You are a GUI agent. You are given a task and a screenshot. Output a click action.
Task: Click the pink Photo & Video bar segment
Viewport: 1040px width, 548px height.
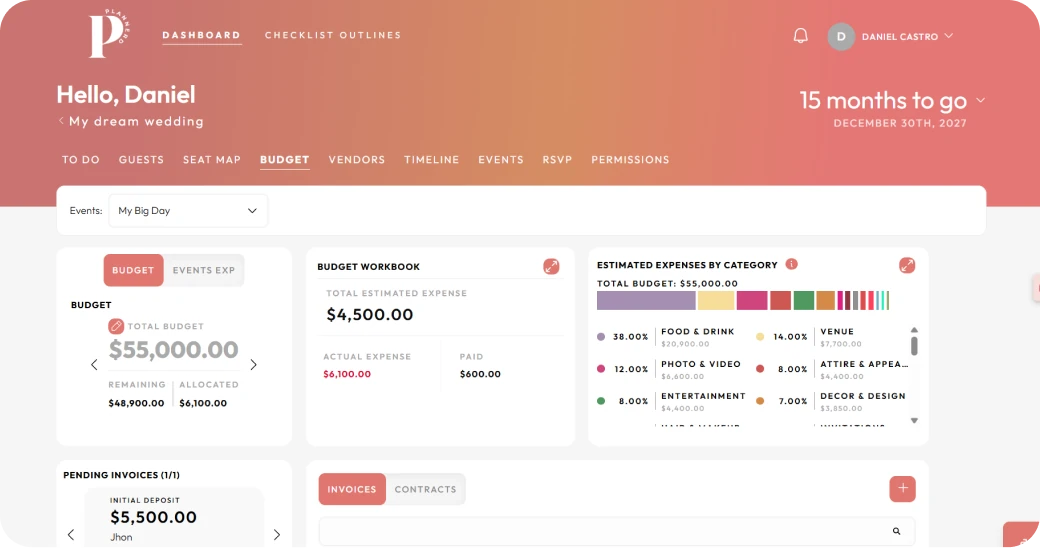(x=751, y=301)
